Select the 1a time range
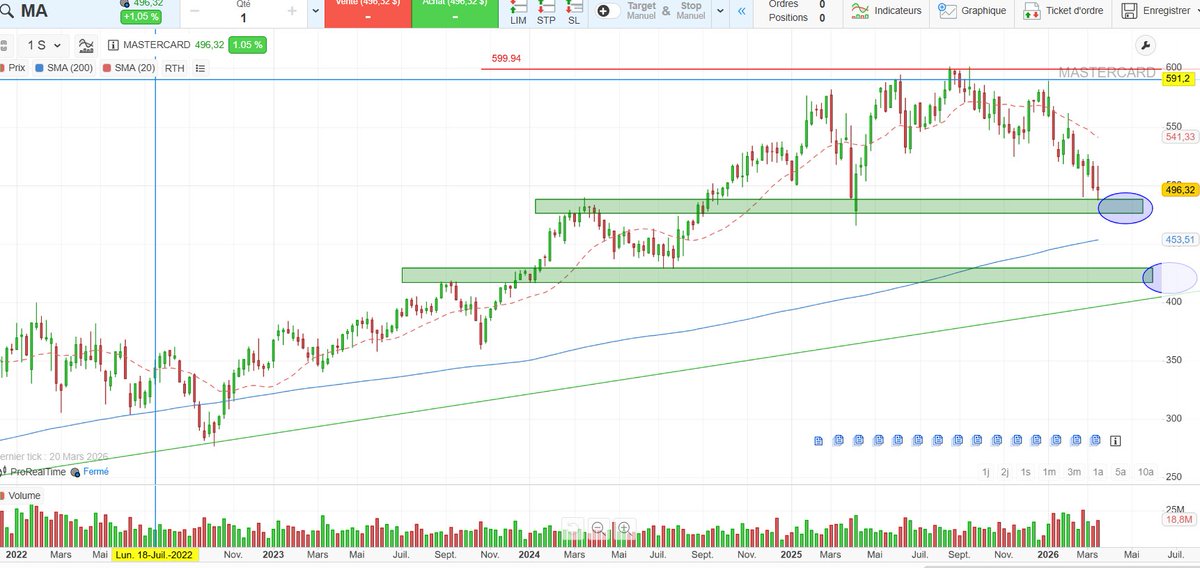 pos(1098,472)
